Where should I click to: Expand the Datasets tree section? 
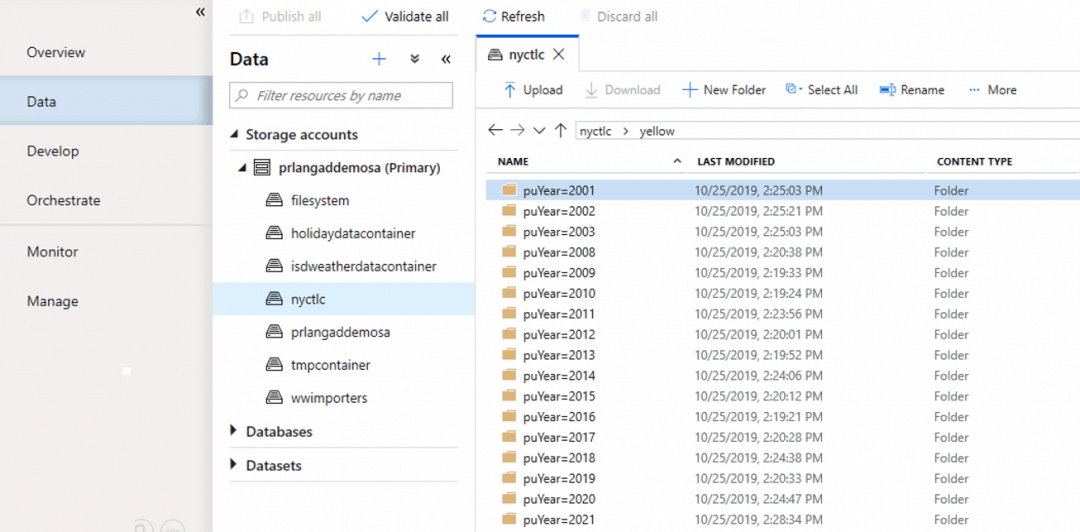click(x=234, y=465)
